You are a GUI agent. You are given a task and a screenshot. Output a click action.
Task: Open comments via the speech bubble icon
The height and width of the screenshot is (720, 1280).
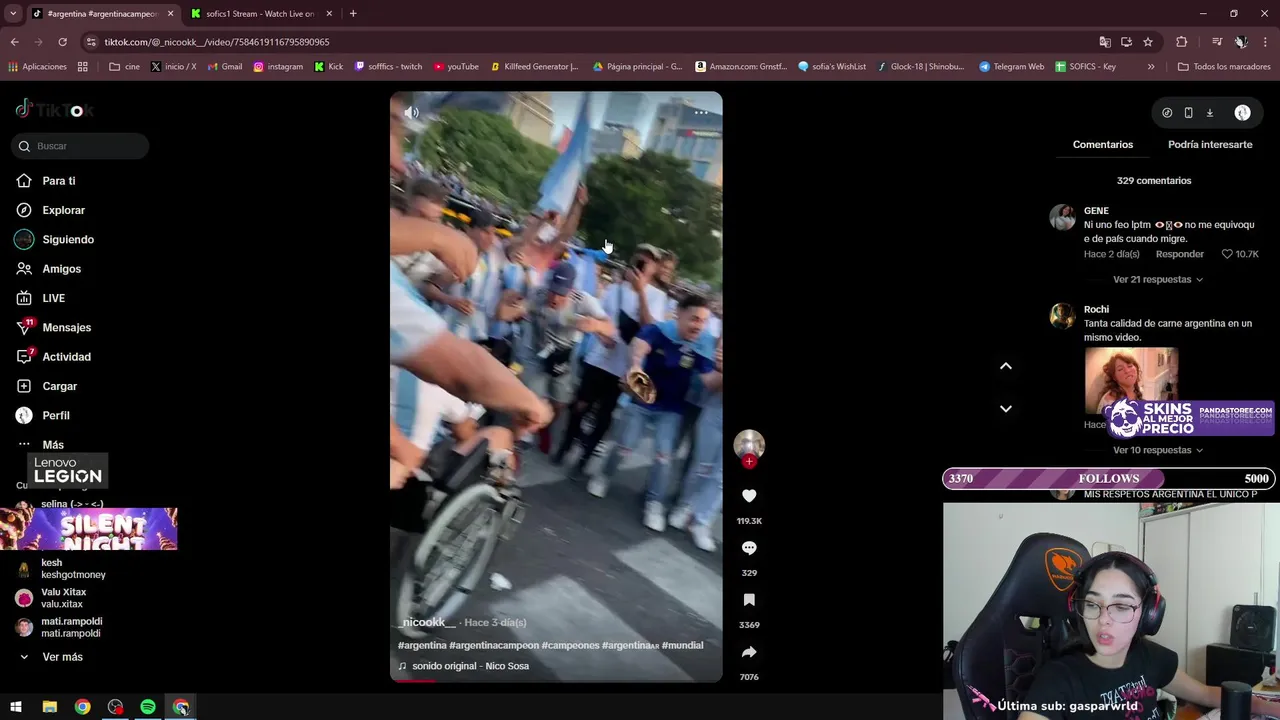pos(749,548)
